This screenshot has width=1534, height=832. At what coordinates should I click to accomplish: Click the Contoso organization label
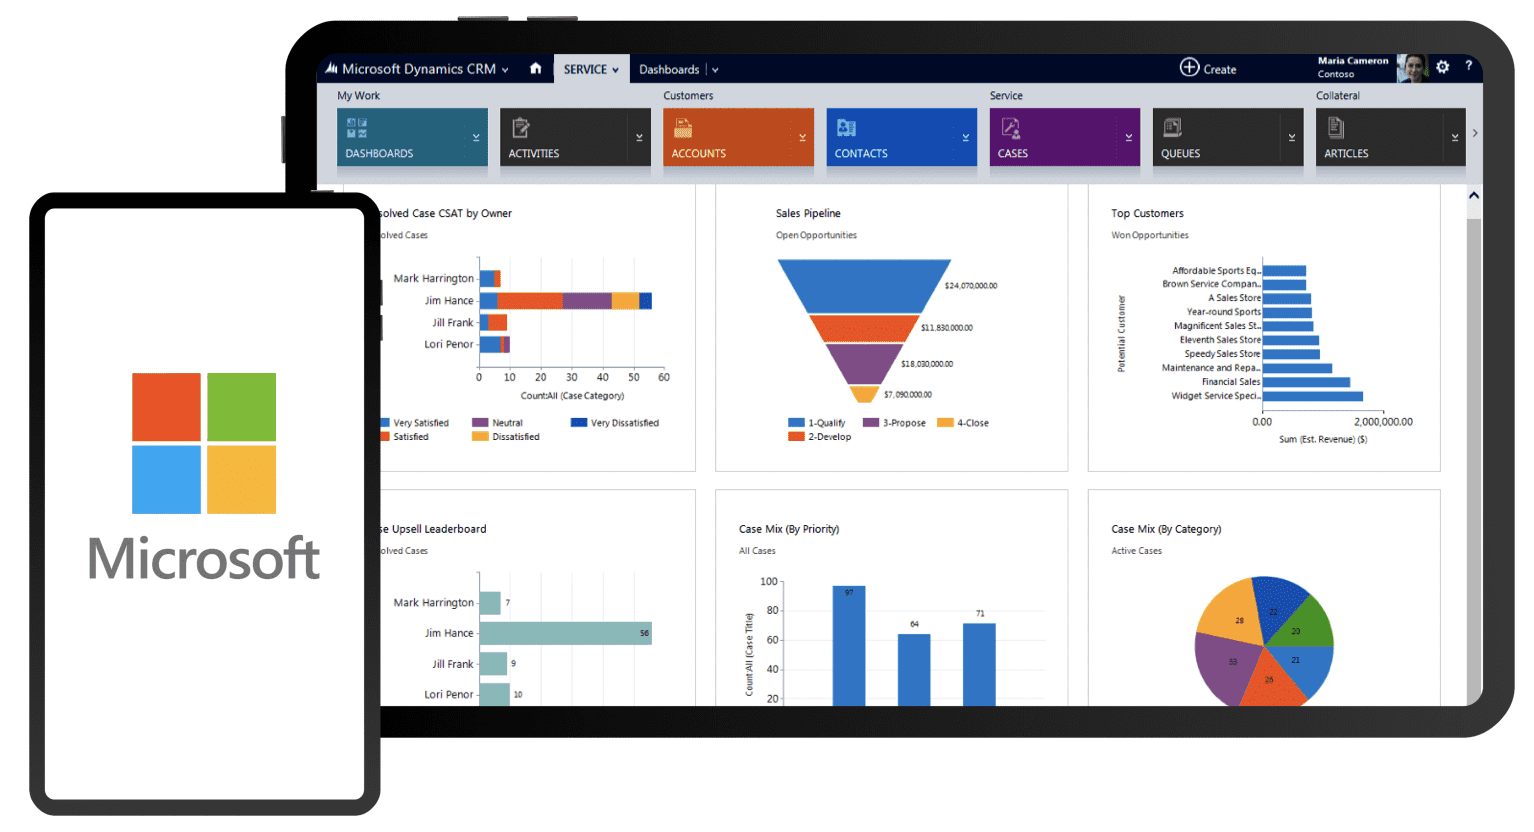[1335, 74]
